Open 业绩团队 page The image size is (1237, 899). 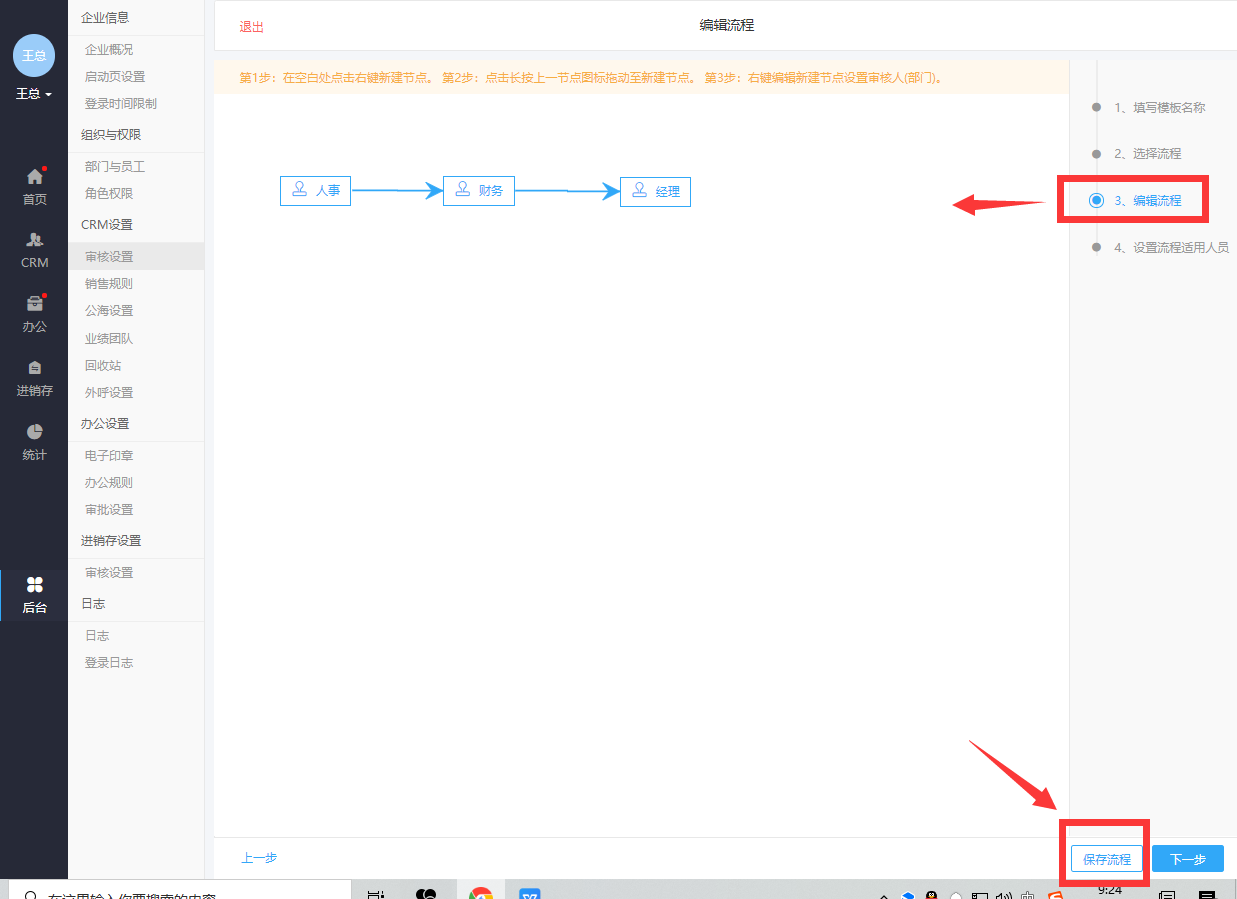(109, 338)
